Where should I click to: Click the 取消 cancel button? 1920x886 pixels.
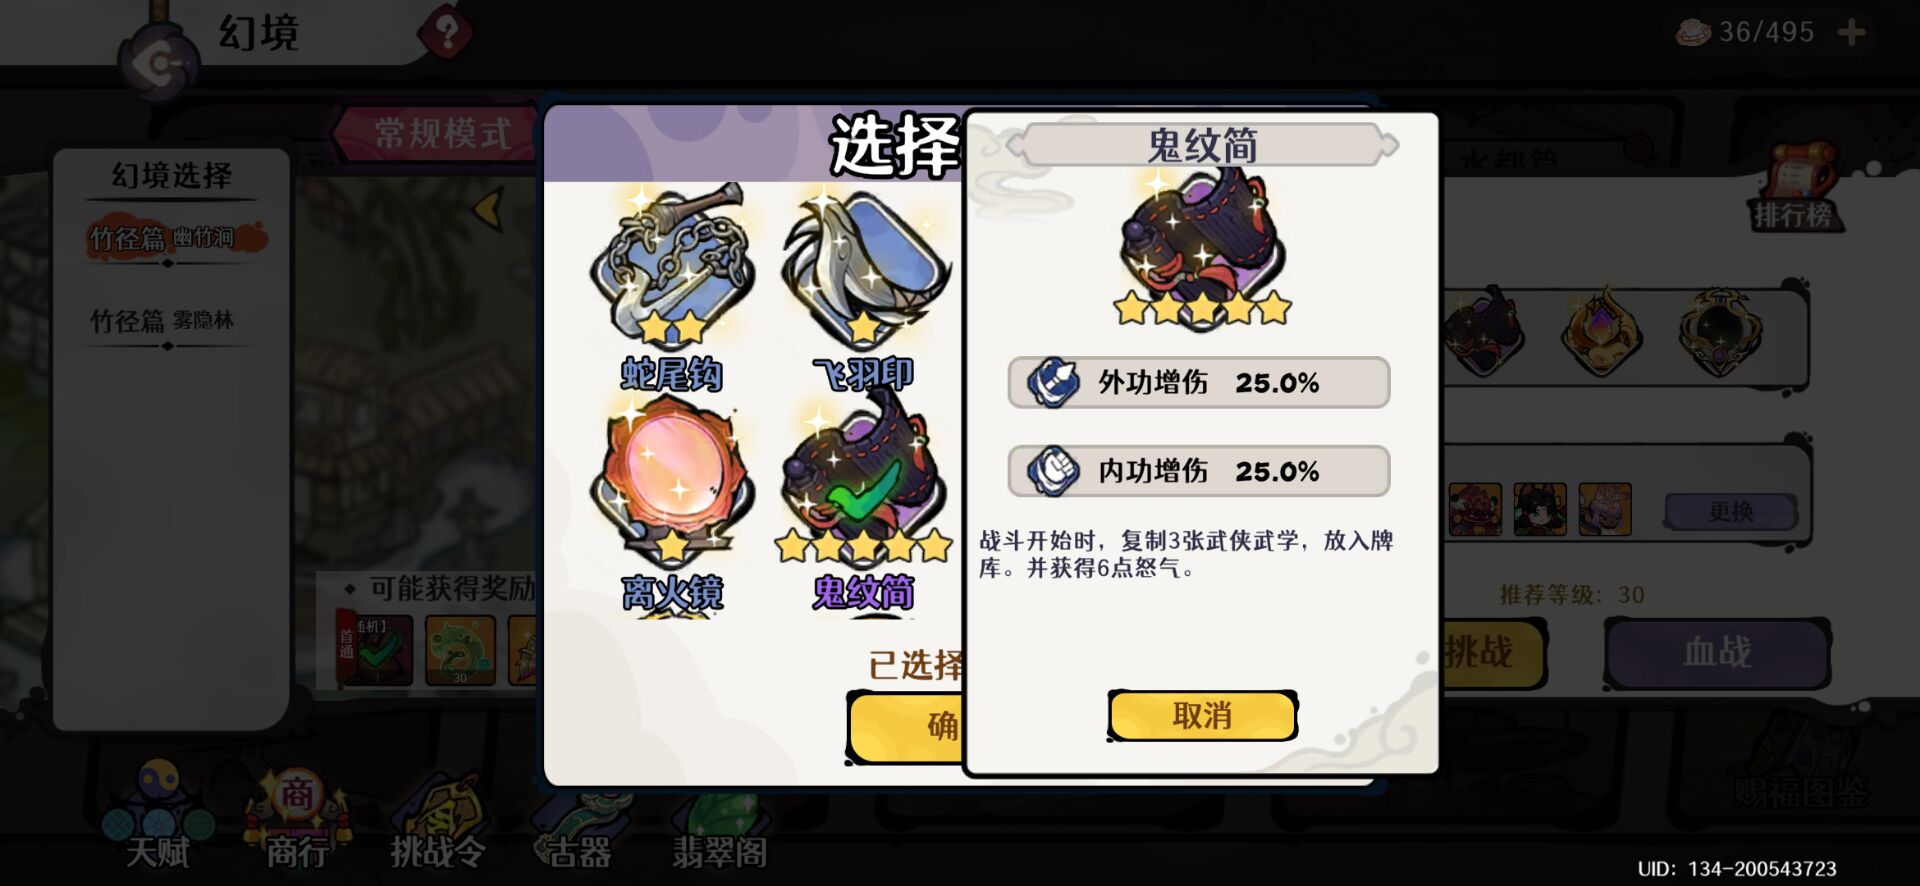1202,716
